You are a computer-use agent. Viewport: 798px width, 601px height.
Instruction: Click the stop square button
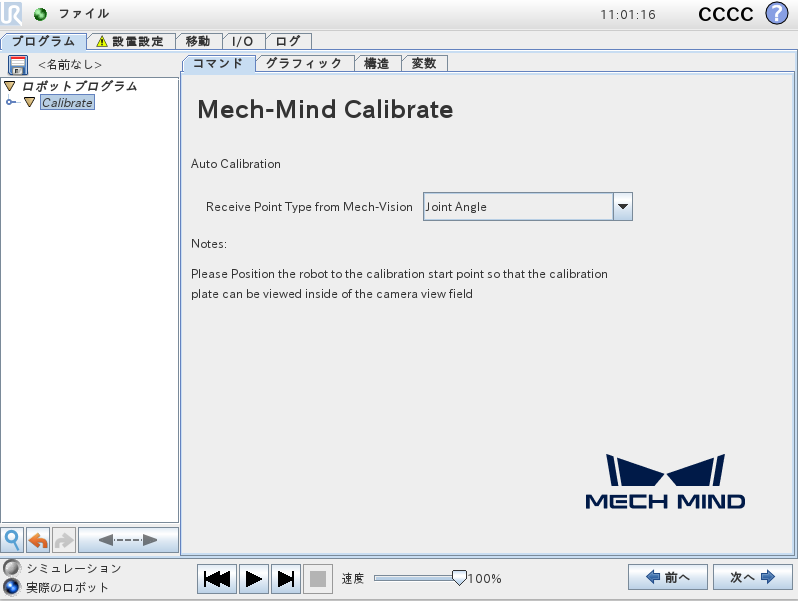click(318, 579)
